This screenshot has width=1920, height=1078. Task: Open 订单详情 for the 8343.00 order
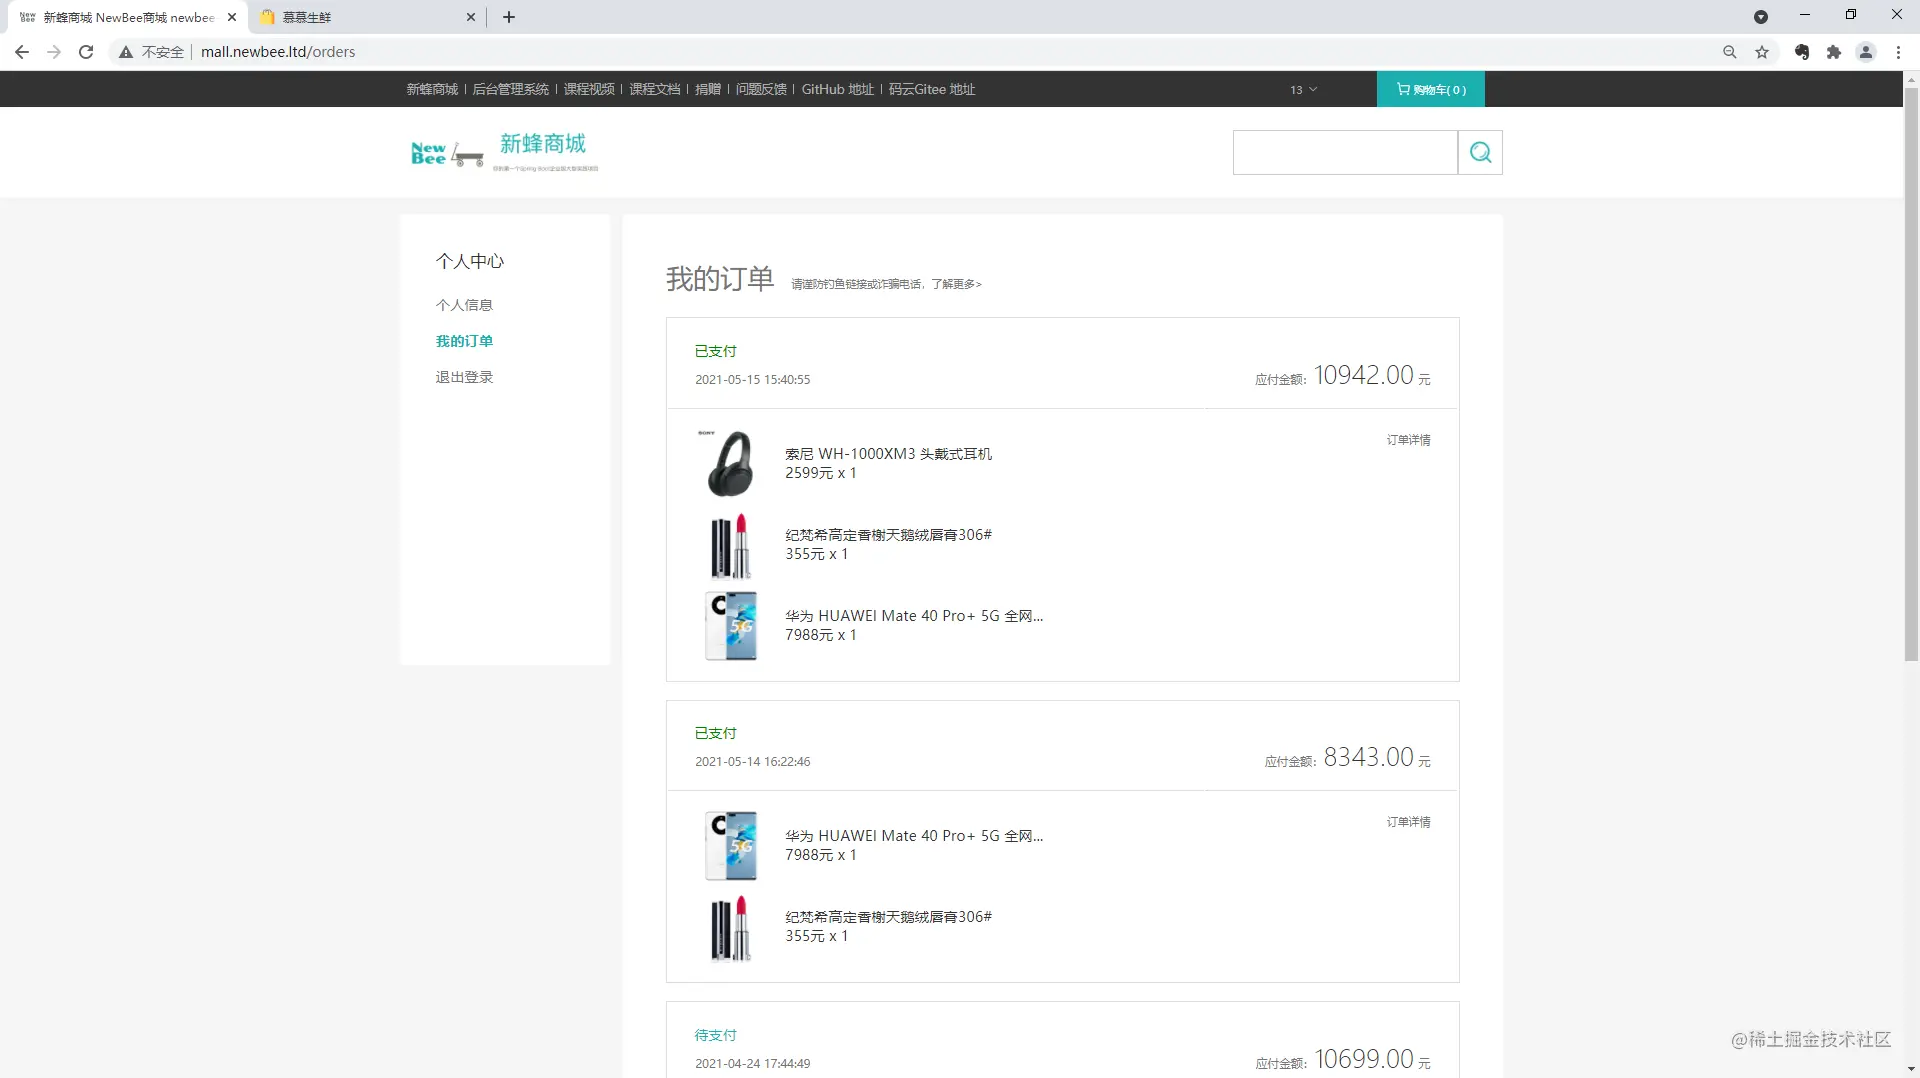pos(1408,822)
